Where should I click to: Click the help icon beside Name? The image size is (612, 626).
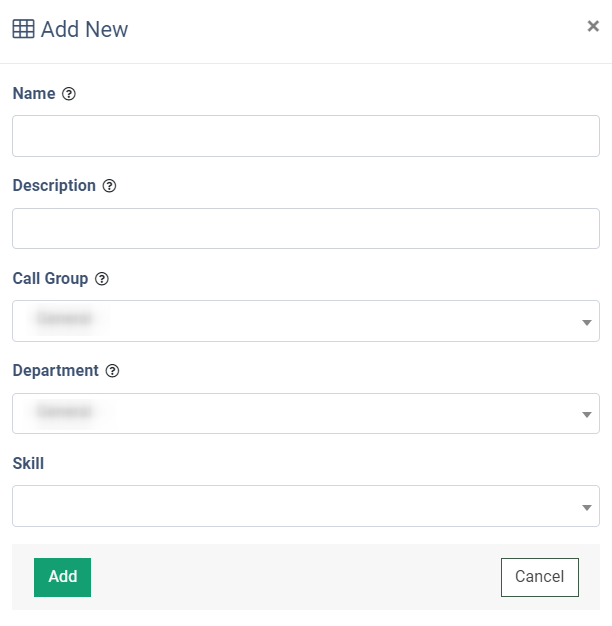click(x=69, y=94)
